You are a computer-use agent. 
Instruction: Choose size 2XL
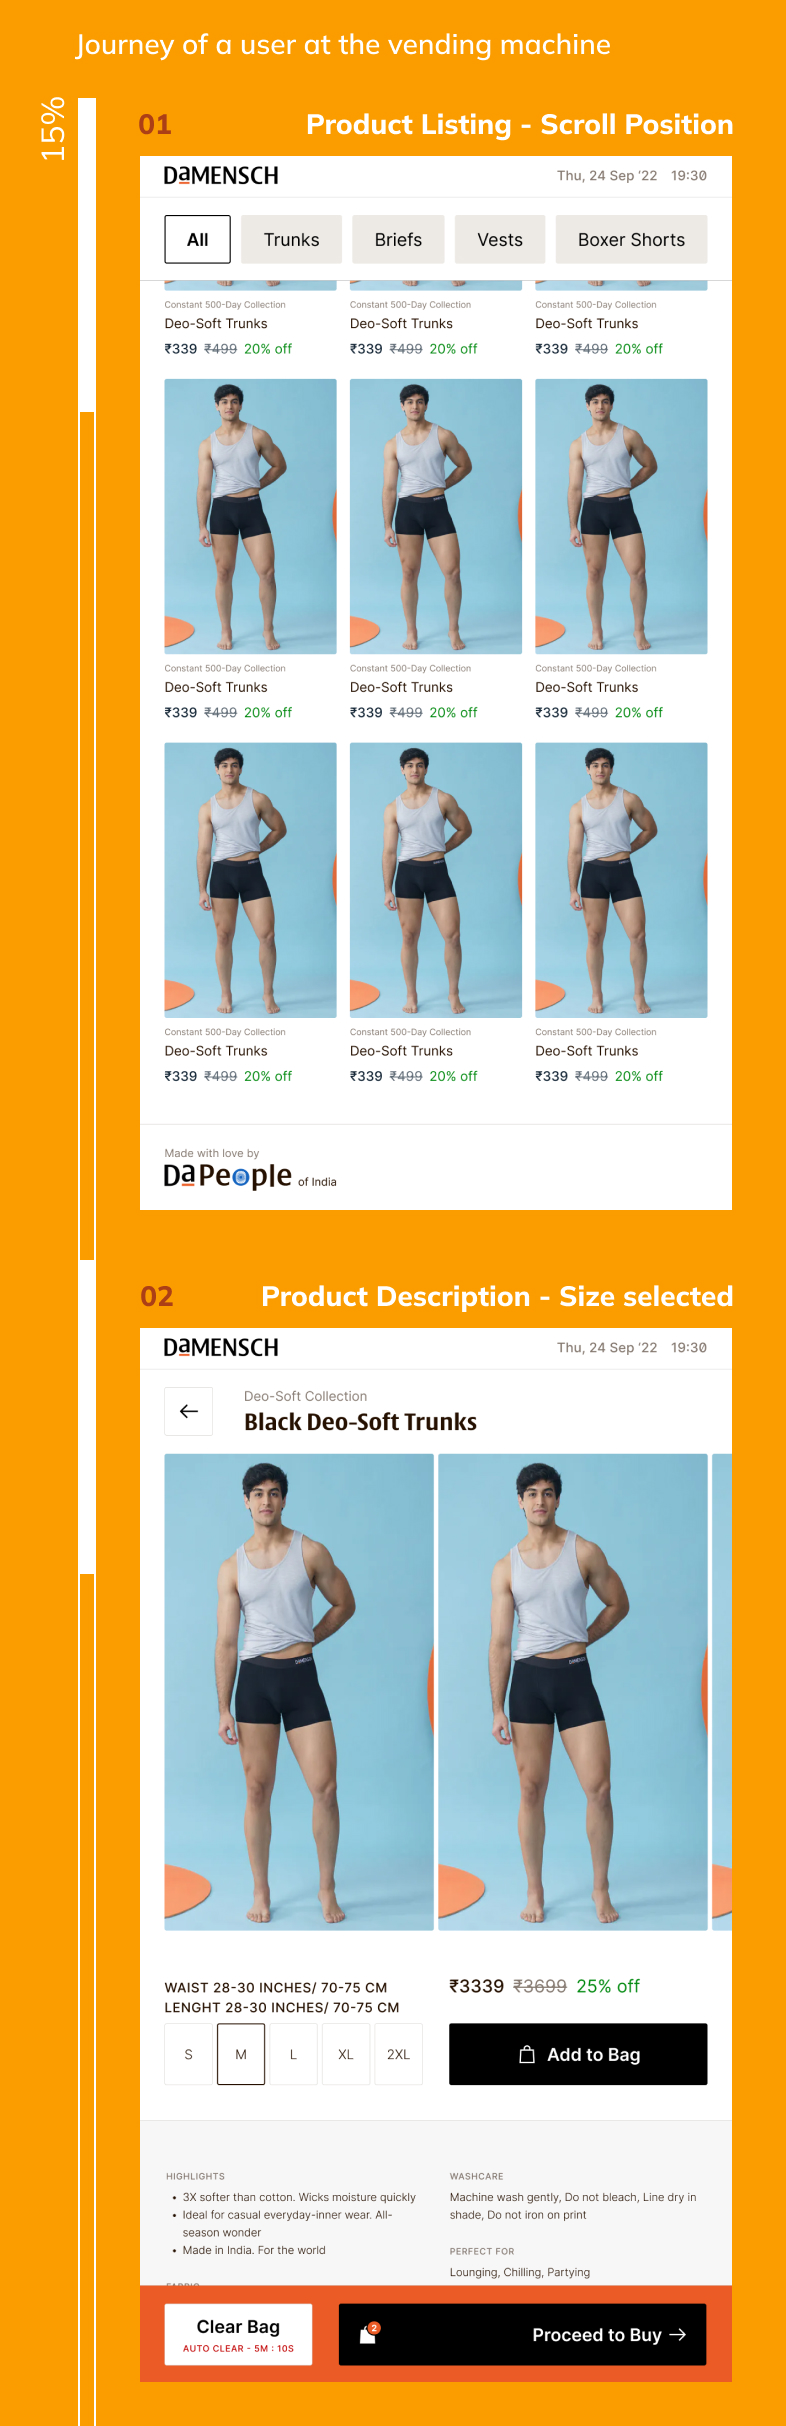click(398, 2054)
